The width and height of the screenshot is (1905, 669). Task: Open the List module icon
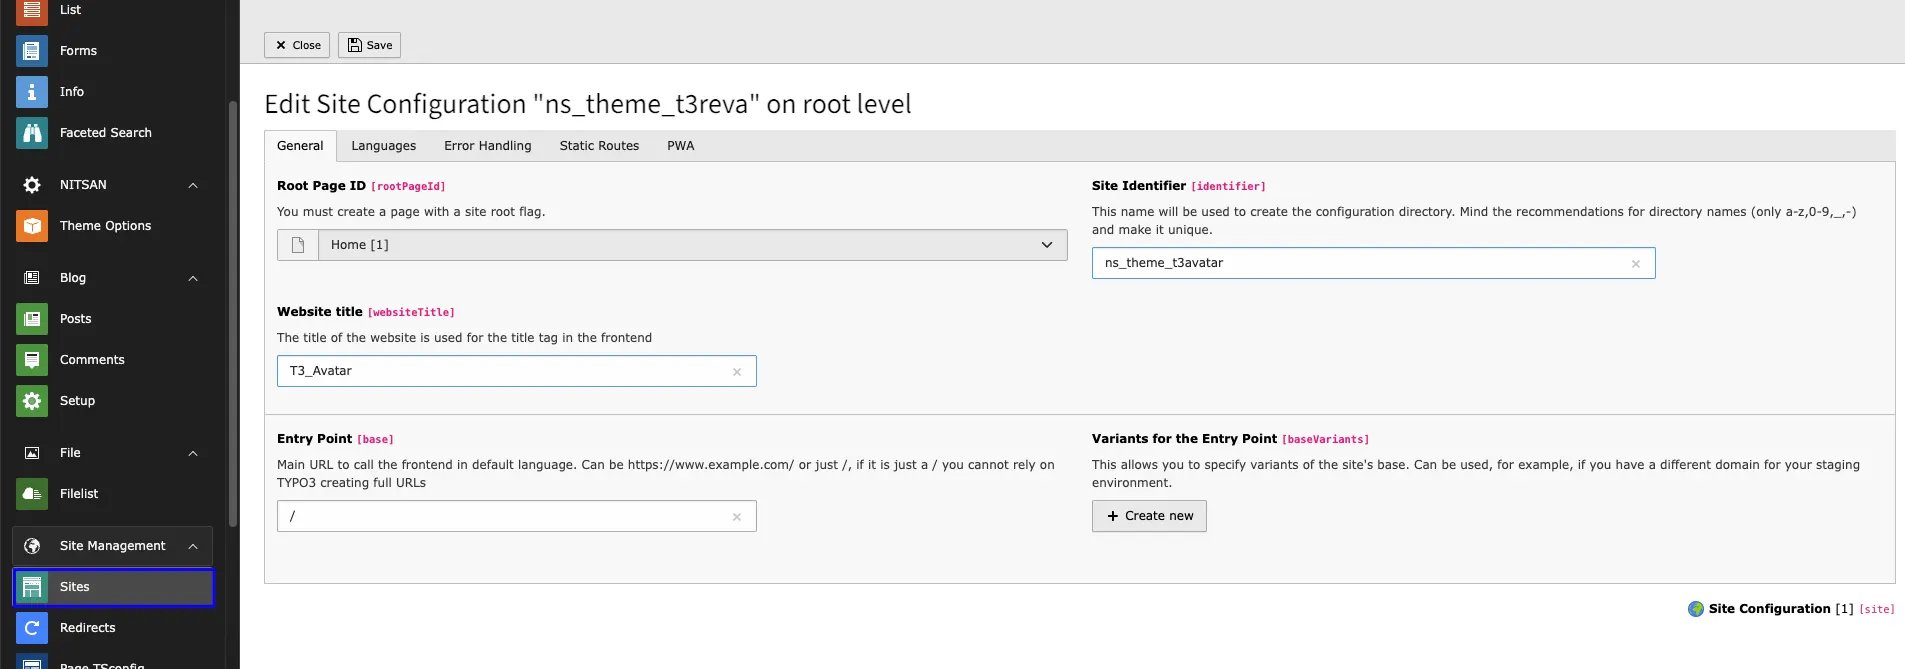pos(32,10)
